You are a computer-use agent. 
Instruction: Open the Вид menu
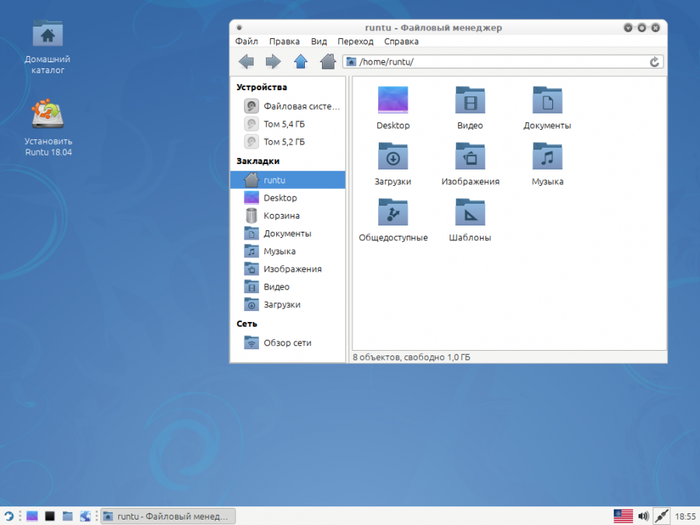coord(319,42)
